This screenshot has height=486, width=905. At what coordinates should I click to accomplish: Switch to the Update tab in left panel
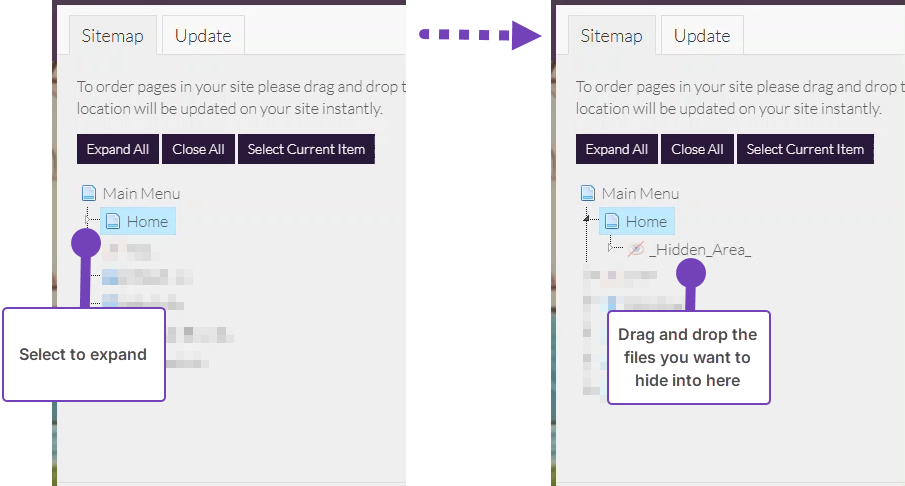[203, 36]
